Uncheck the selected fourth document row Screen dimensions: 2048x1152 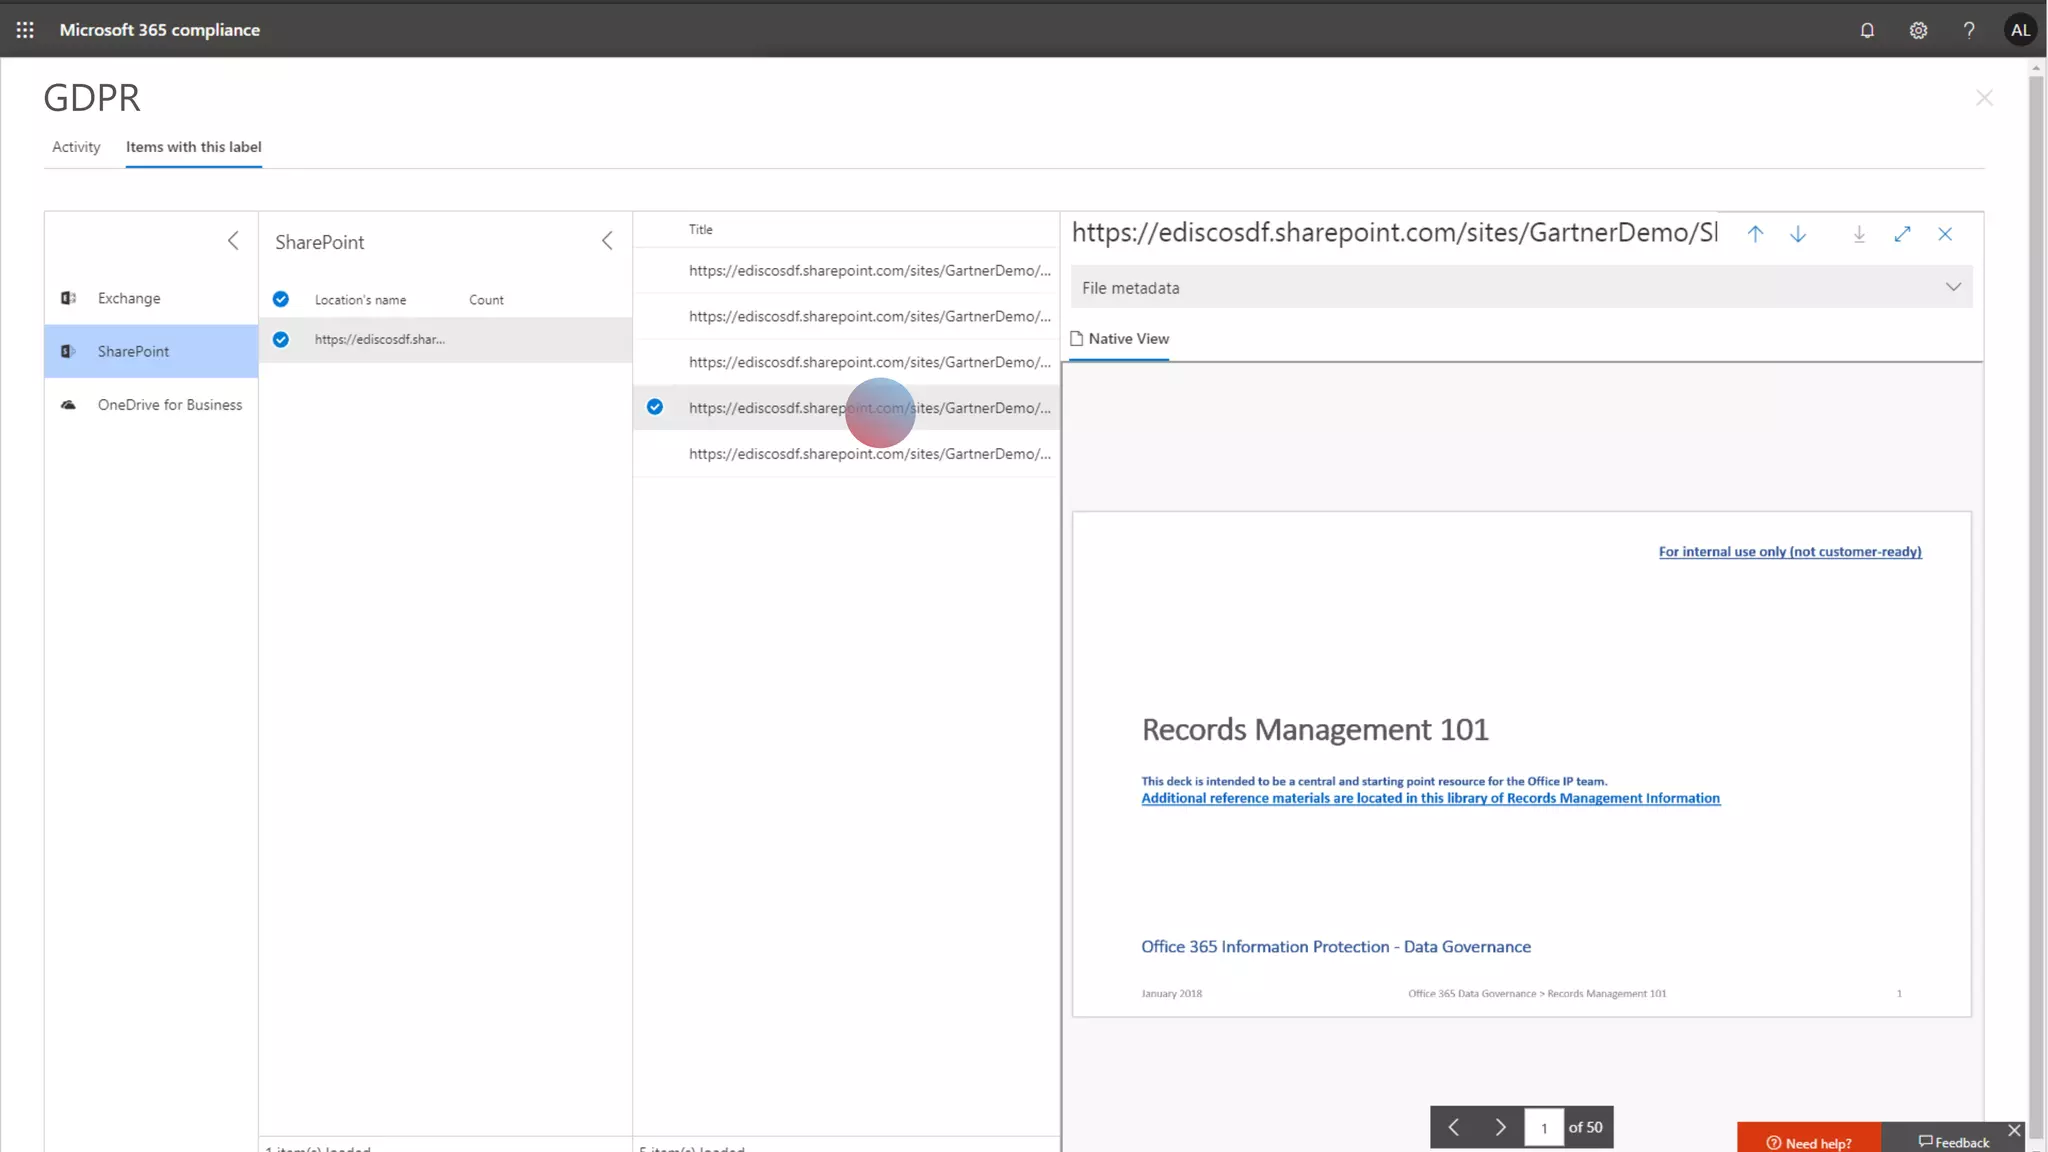(x=655, y=407)
